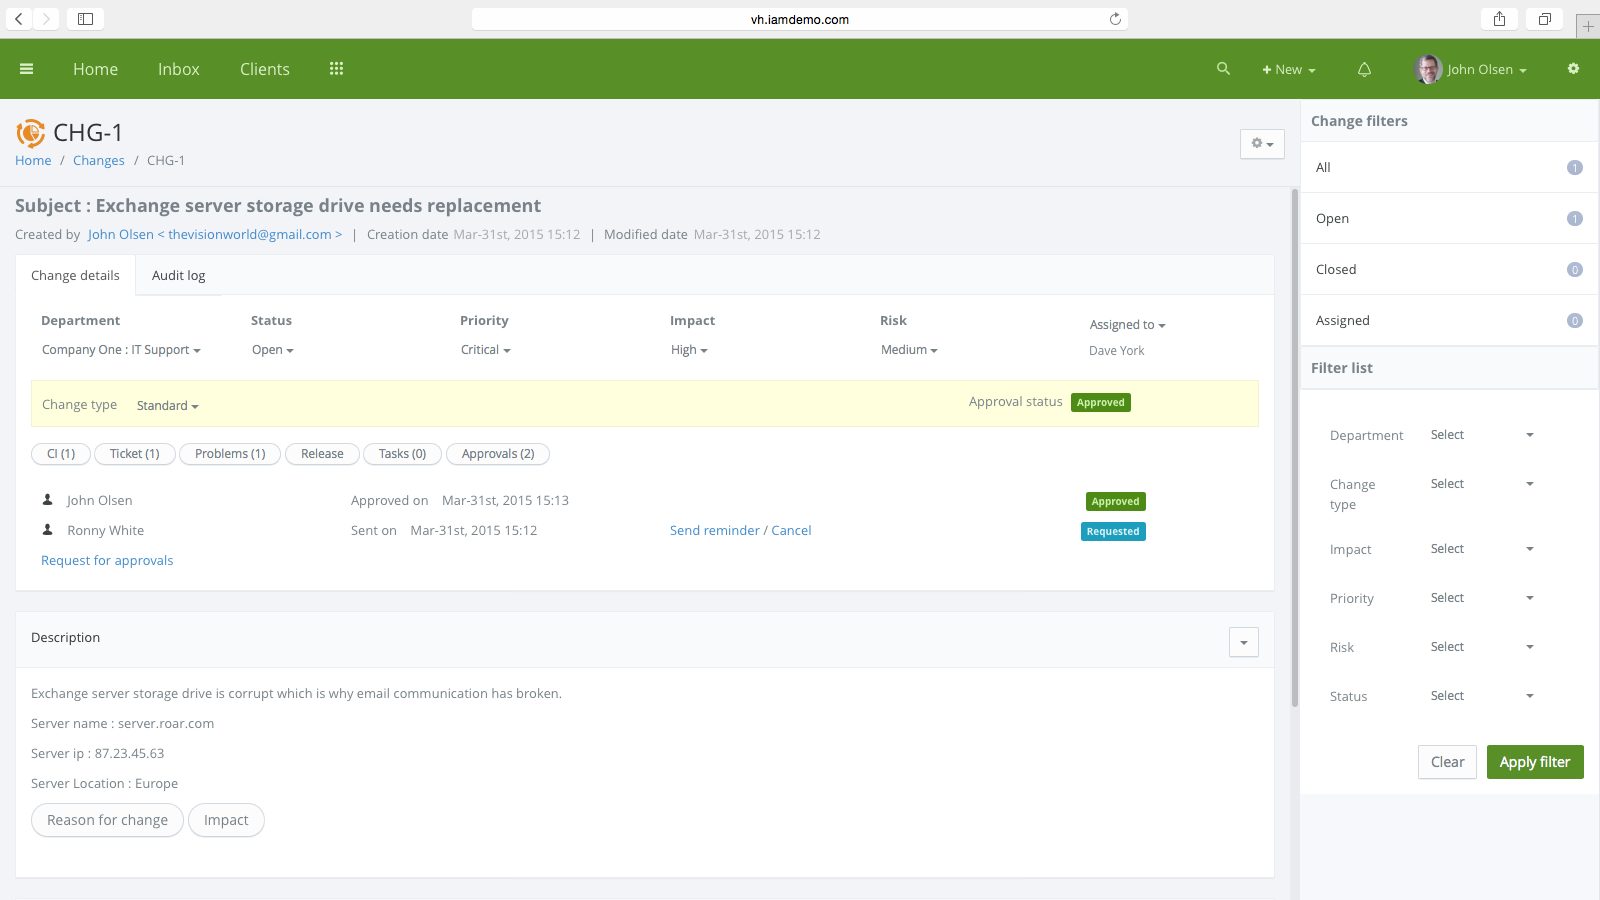Click the Reason for change button
This screenshot has height=900, width=1600.
coord(107,820)
